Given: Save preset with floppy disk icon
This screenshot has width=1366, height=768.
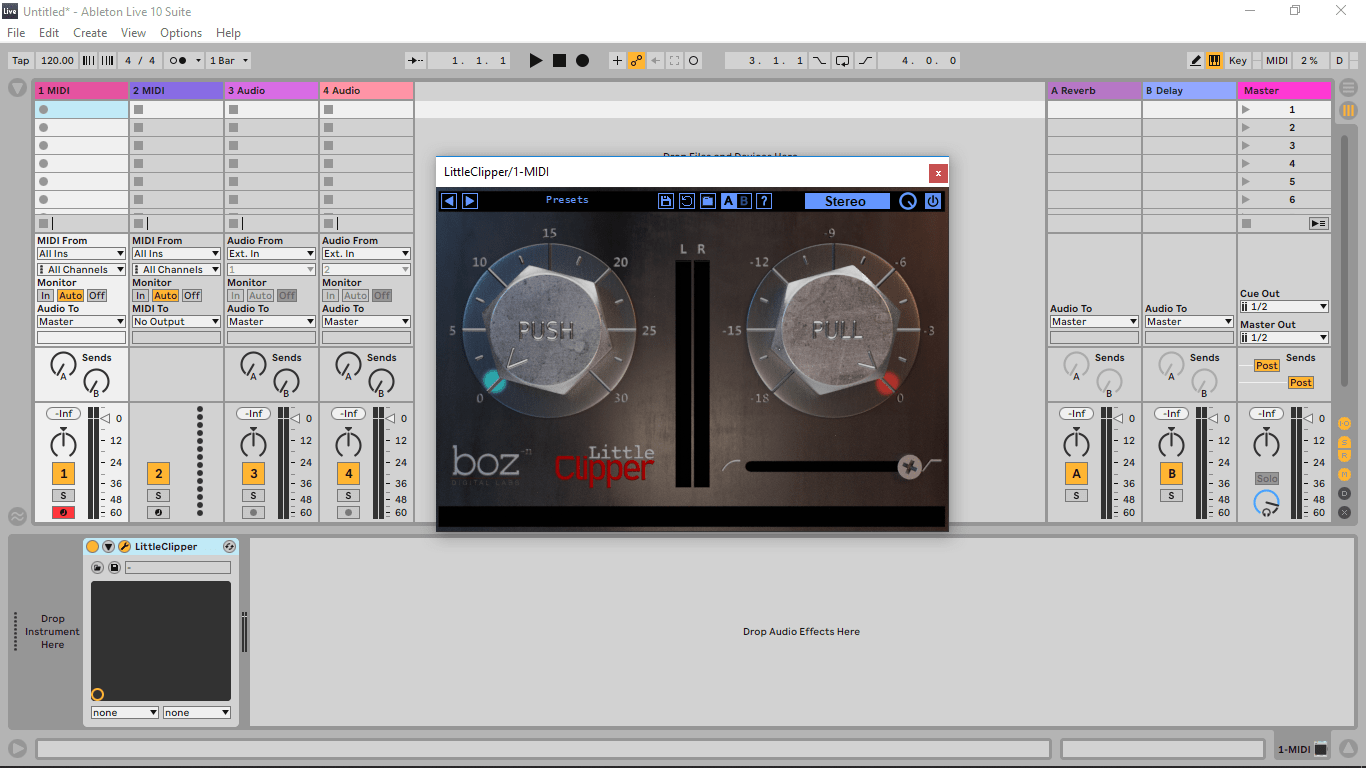Looking at the screenshot, I should click(x=666, y=201).
